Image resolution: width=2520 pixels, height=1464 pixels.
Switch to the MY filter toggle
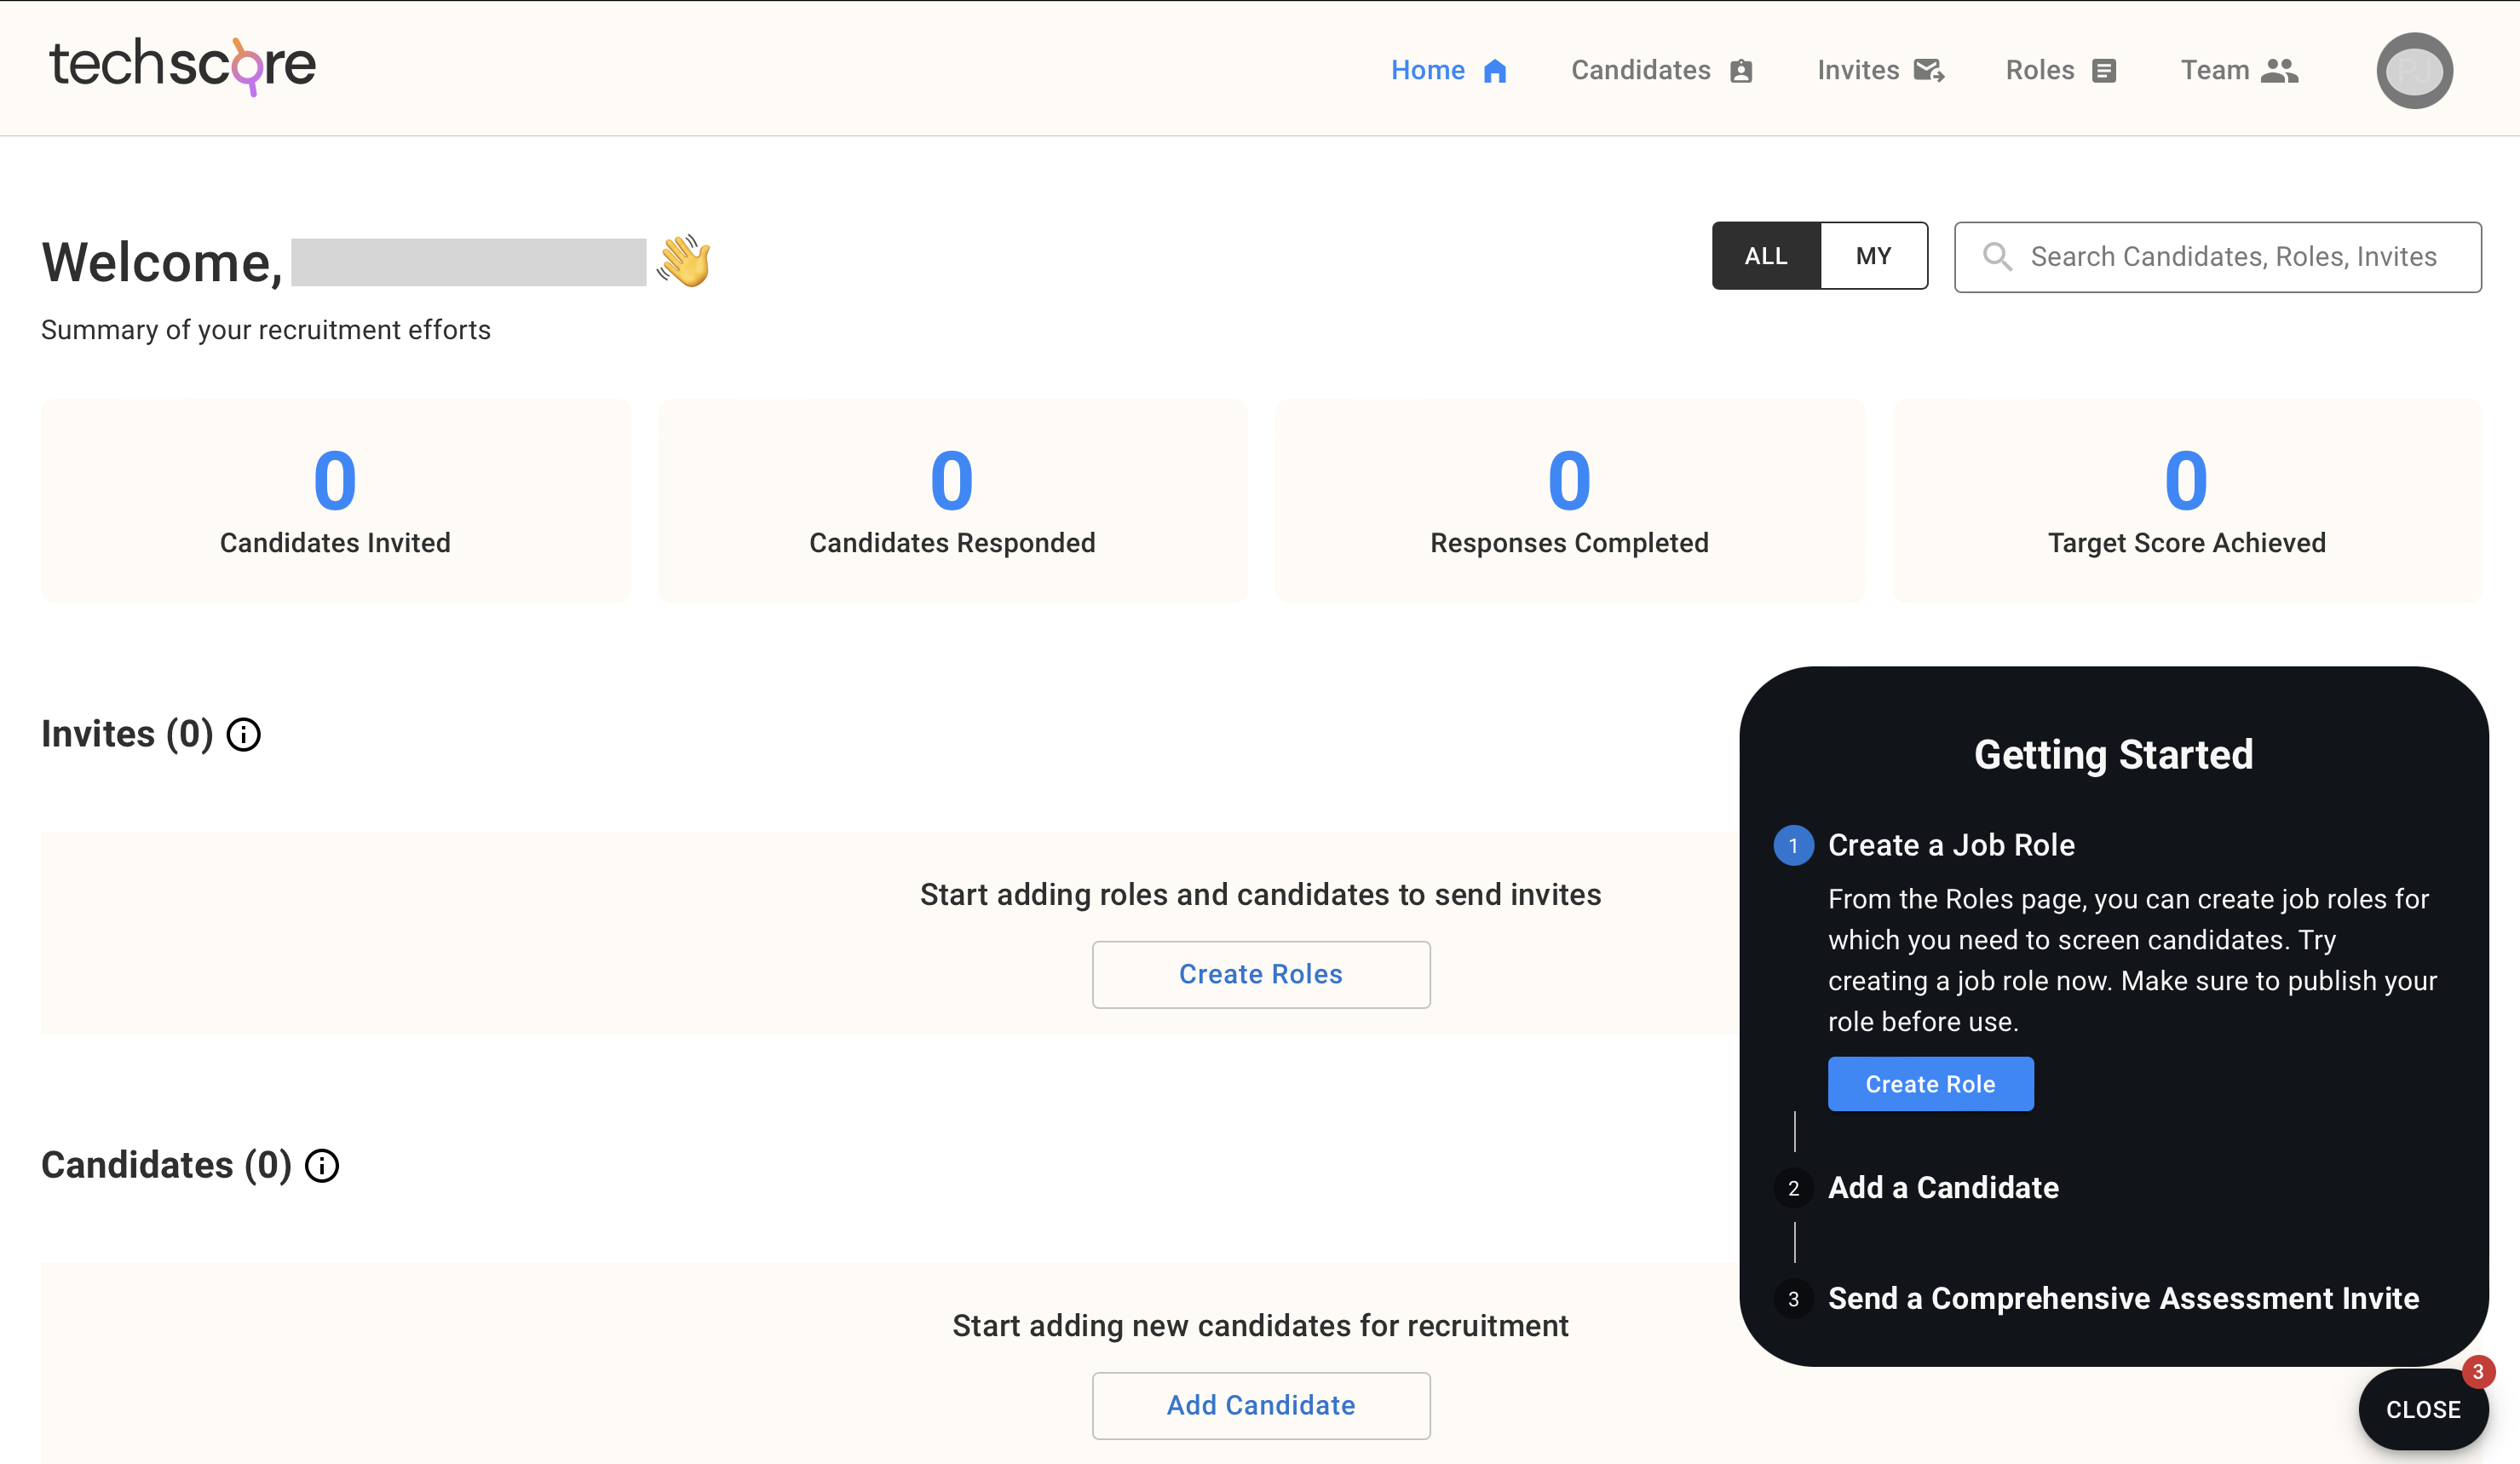[x=1873, y=256]
